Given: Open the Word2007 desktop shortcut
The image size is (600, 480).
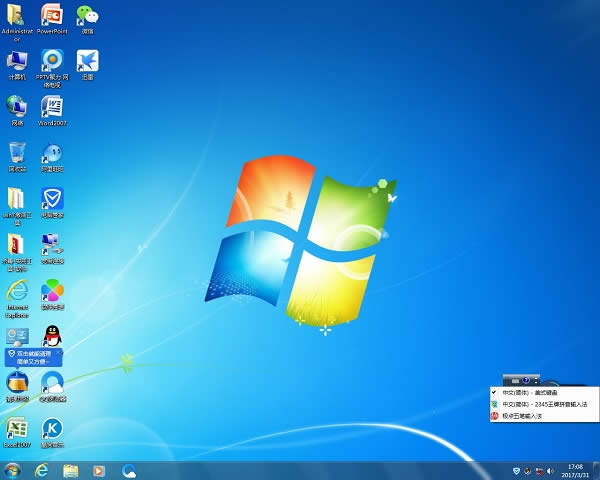Looking at the screenshot, I should 51,107.
